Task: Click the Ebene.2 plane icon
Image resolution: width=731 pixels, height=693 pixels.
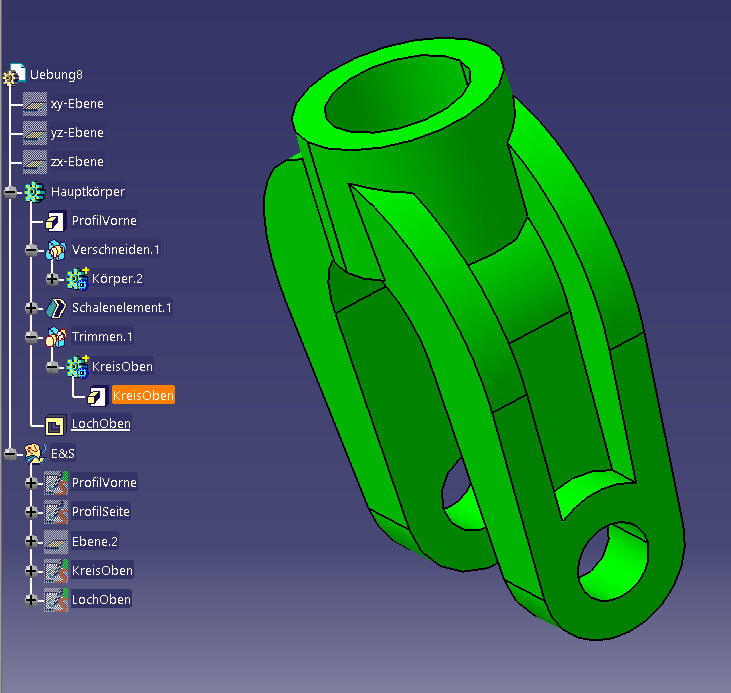Action: tap(56, 541)
